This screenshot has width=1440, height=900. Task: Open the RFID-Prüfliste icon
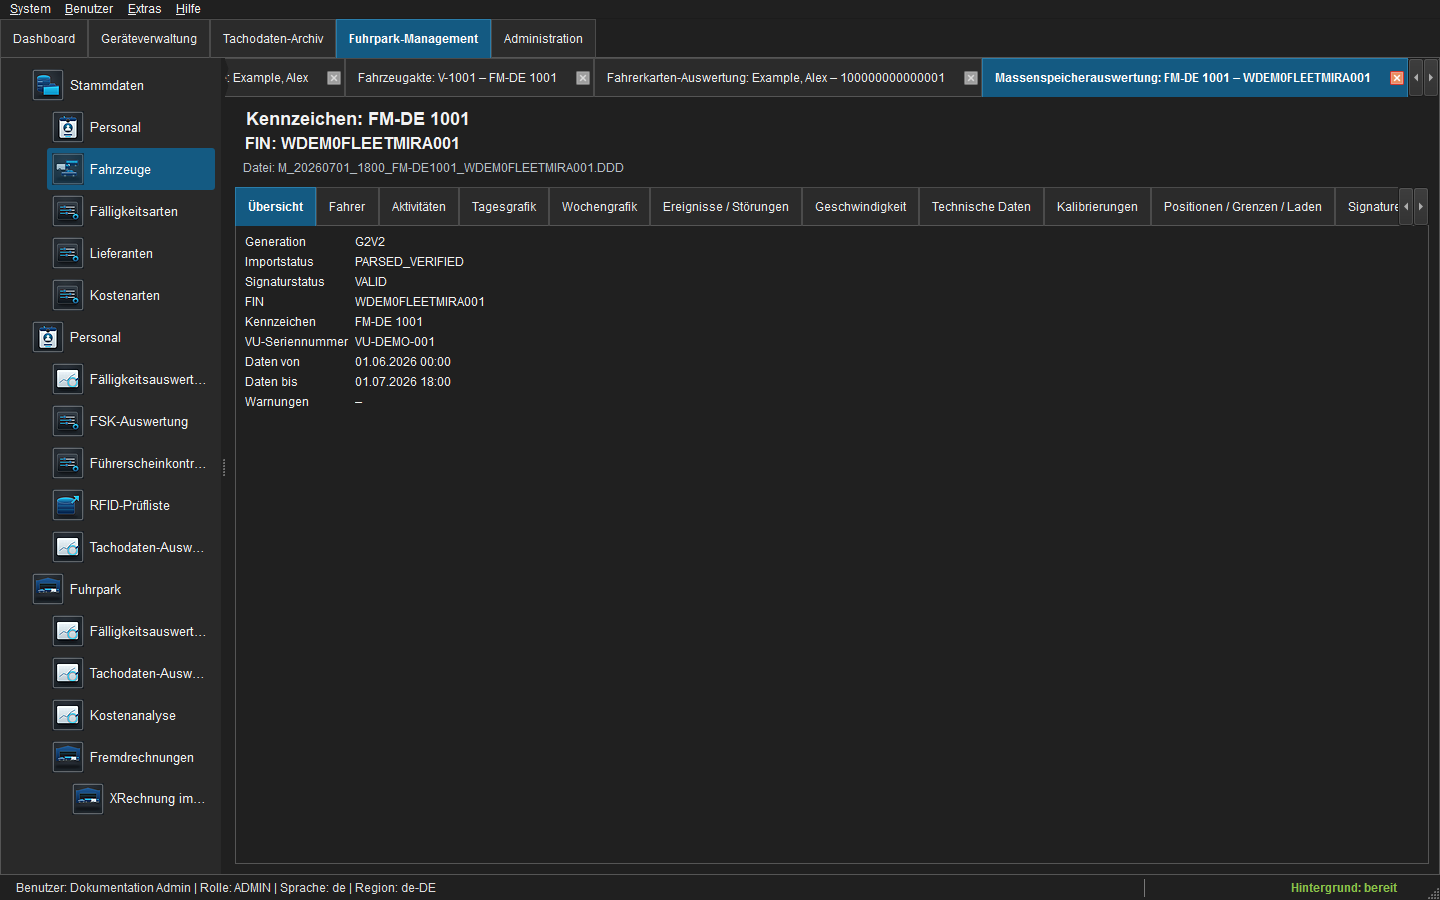pos(67,505)
